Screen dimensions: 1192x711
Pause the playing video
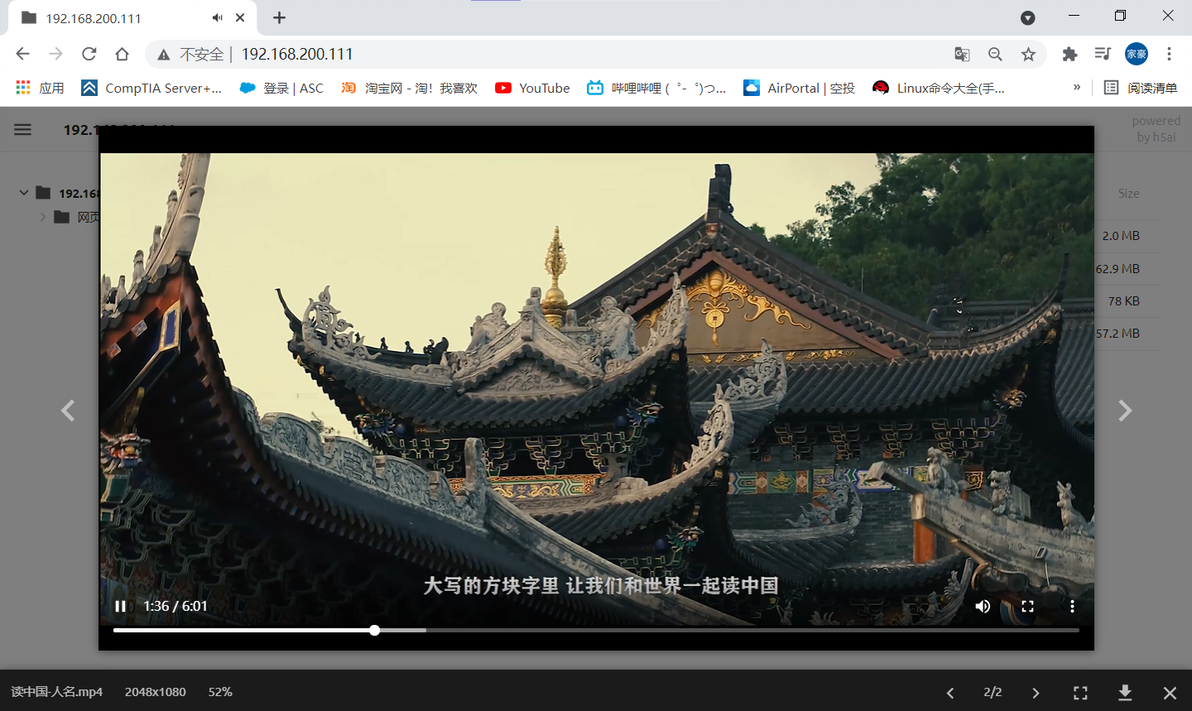click(120, 606)
